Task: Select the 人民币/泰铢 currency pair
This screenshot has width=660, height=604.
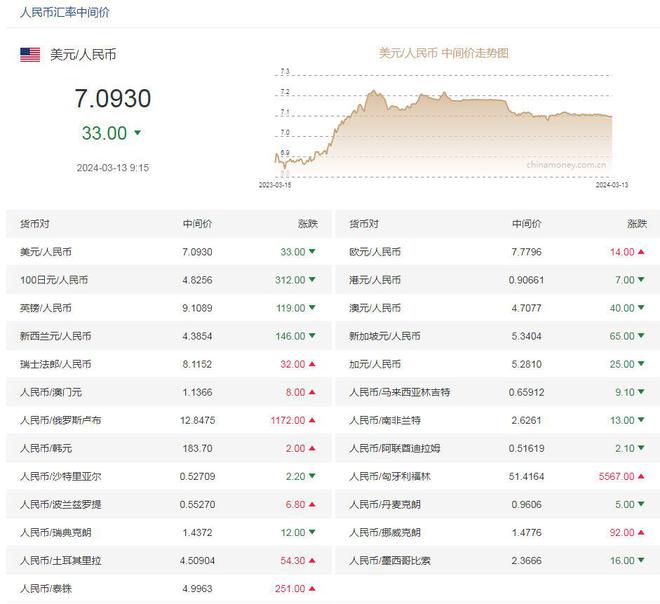Action: (x=46, y=588)
